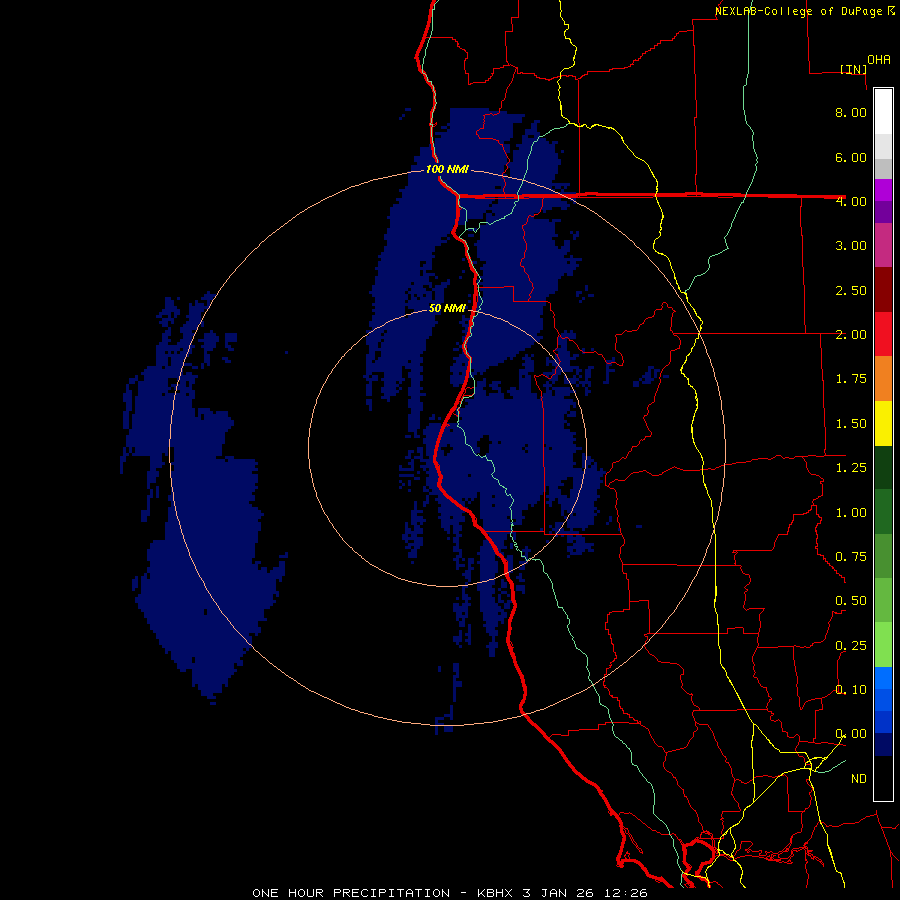
Task: Select the bright red legend swatch
Action: pos(883,334)
